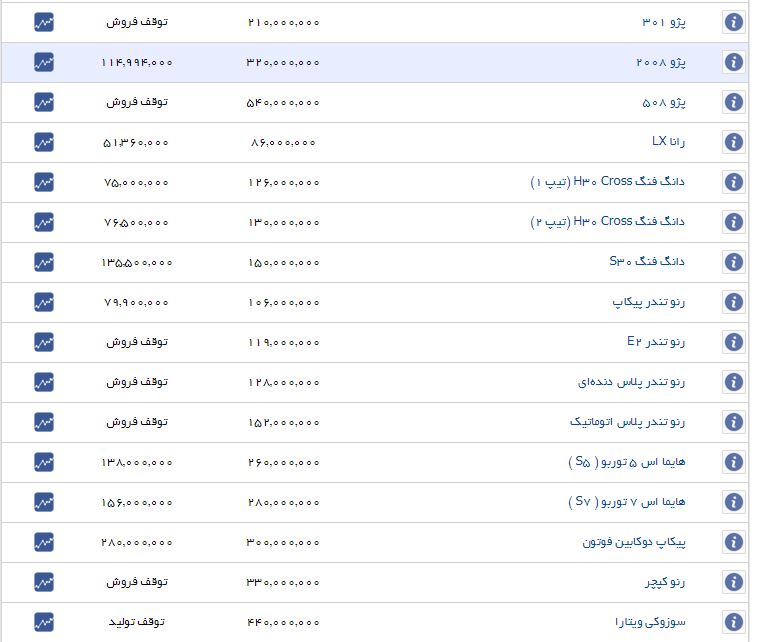Click info icon for دانگ فنگ S30
This screenshot has width=758, height=642.
[734, 262]
